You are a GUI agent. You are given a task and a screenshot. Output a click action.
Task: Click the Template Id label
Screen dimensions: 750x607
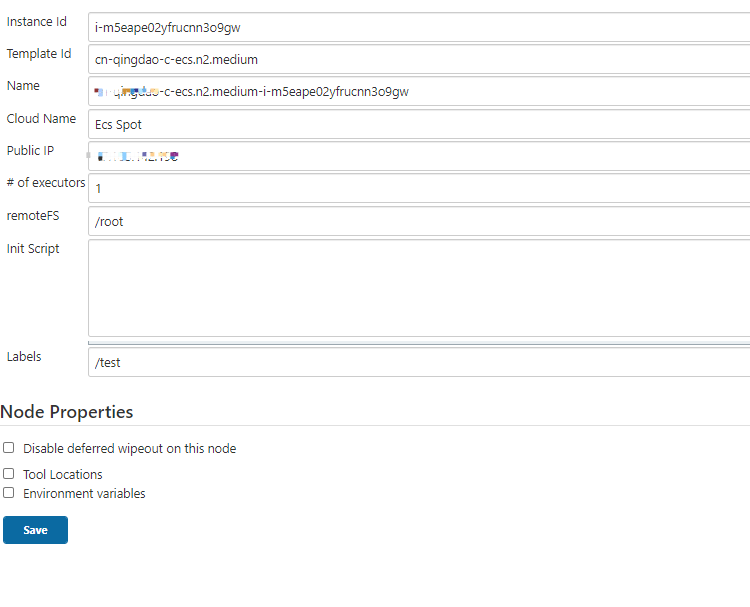[39, 54]
